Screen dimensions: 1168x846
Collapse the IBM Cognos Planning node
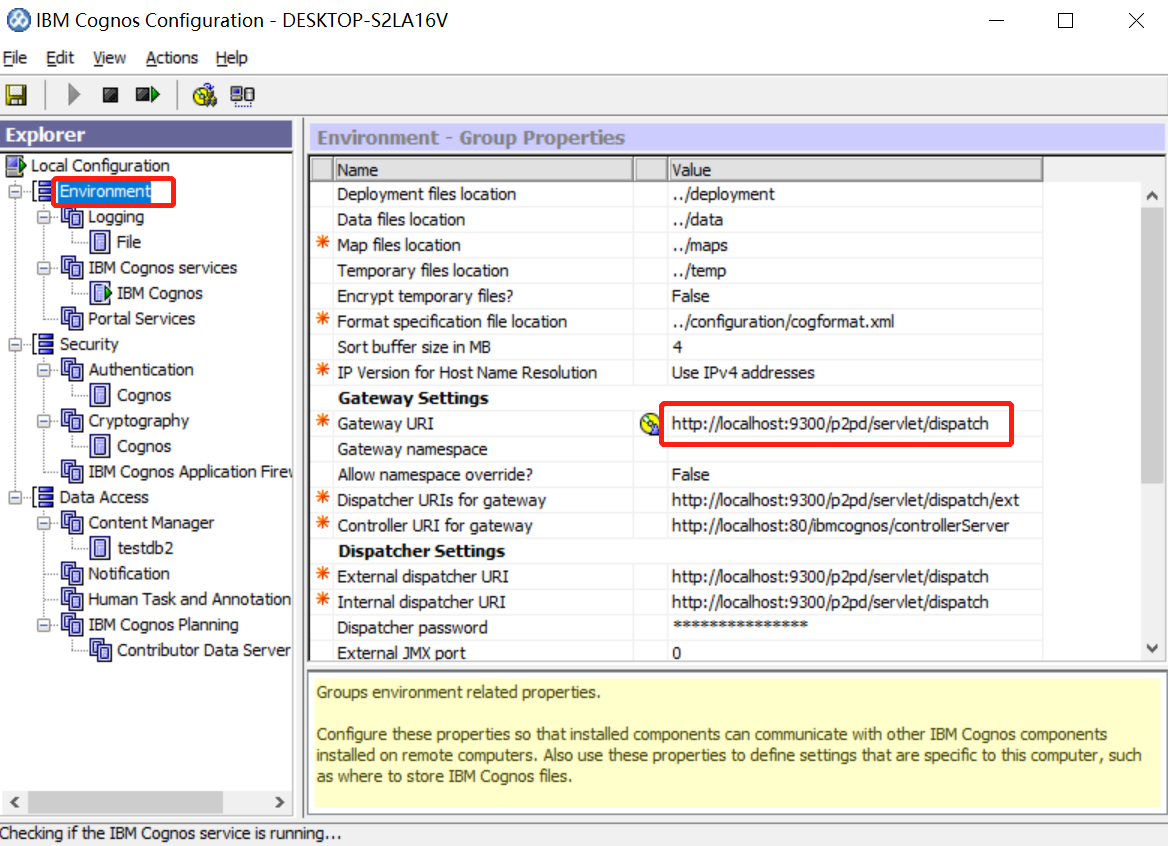pos(44,625)
